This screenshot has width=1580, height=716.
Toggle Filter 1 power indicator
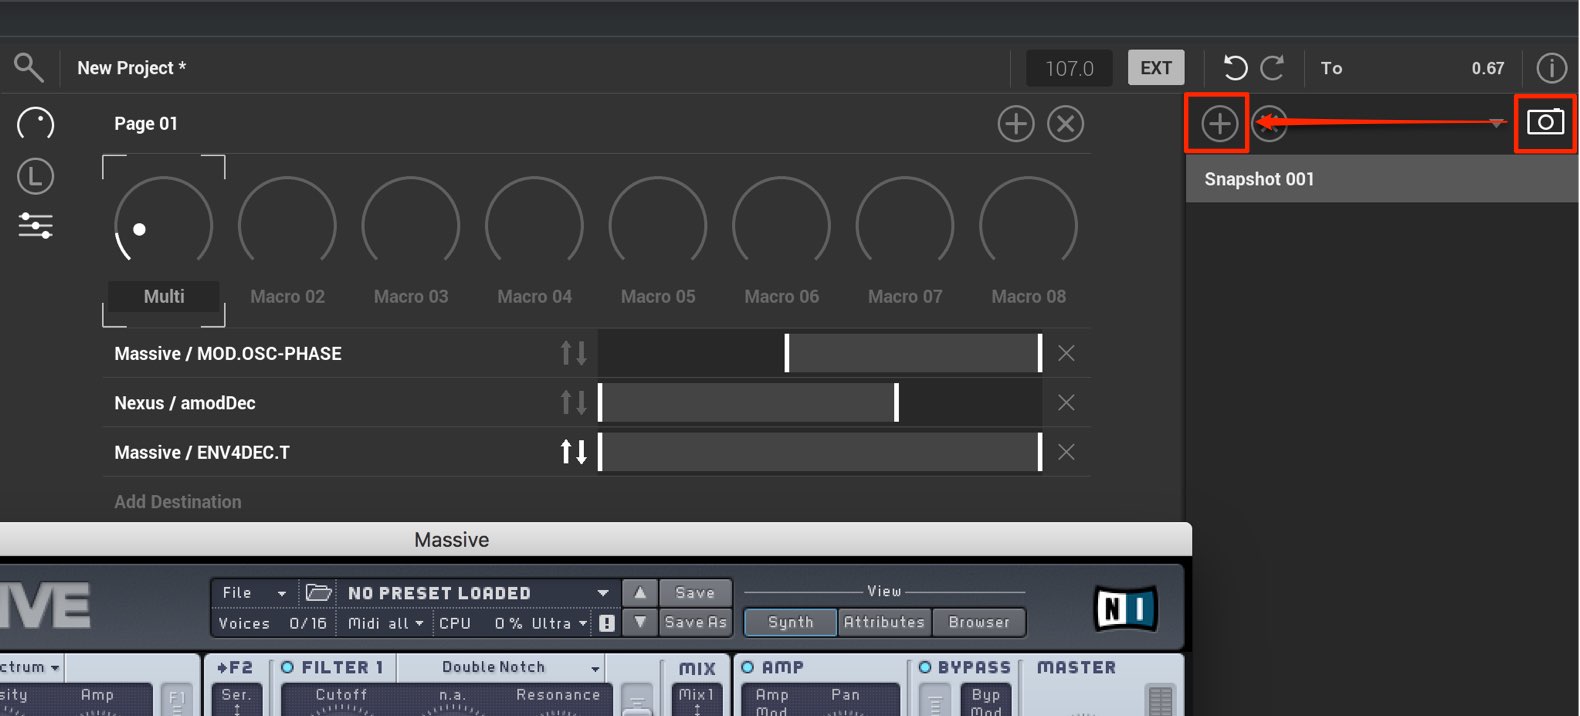[x=288, y=667]
